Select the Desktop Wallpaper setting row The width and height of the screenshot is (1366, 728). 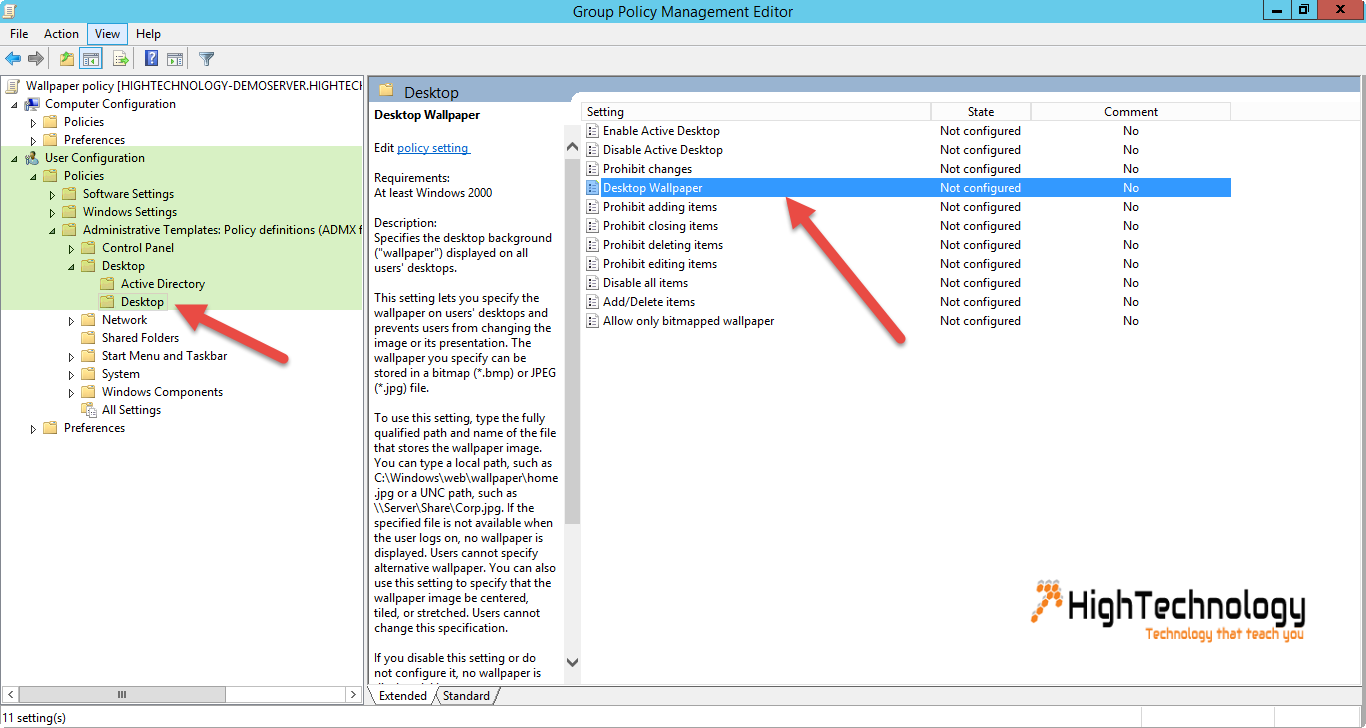[x=906, y=188]
